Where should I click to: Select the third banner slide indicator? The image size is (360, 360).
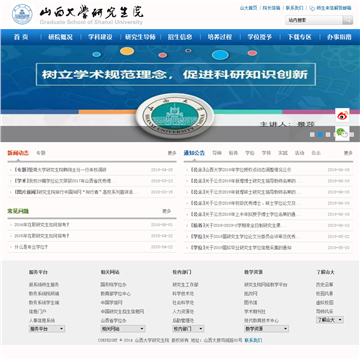click(328, 135)
